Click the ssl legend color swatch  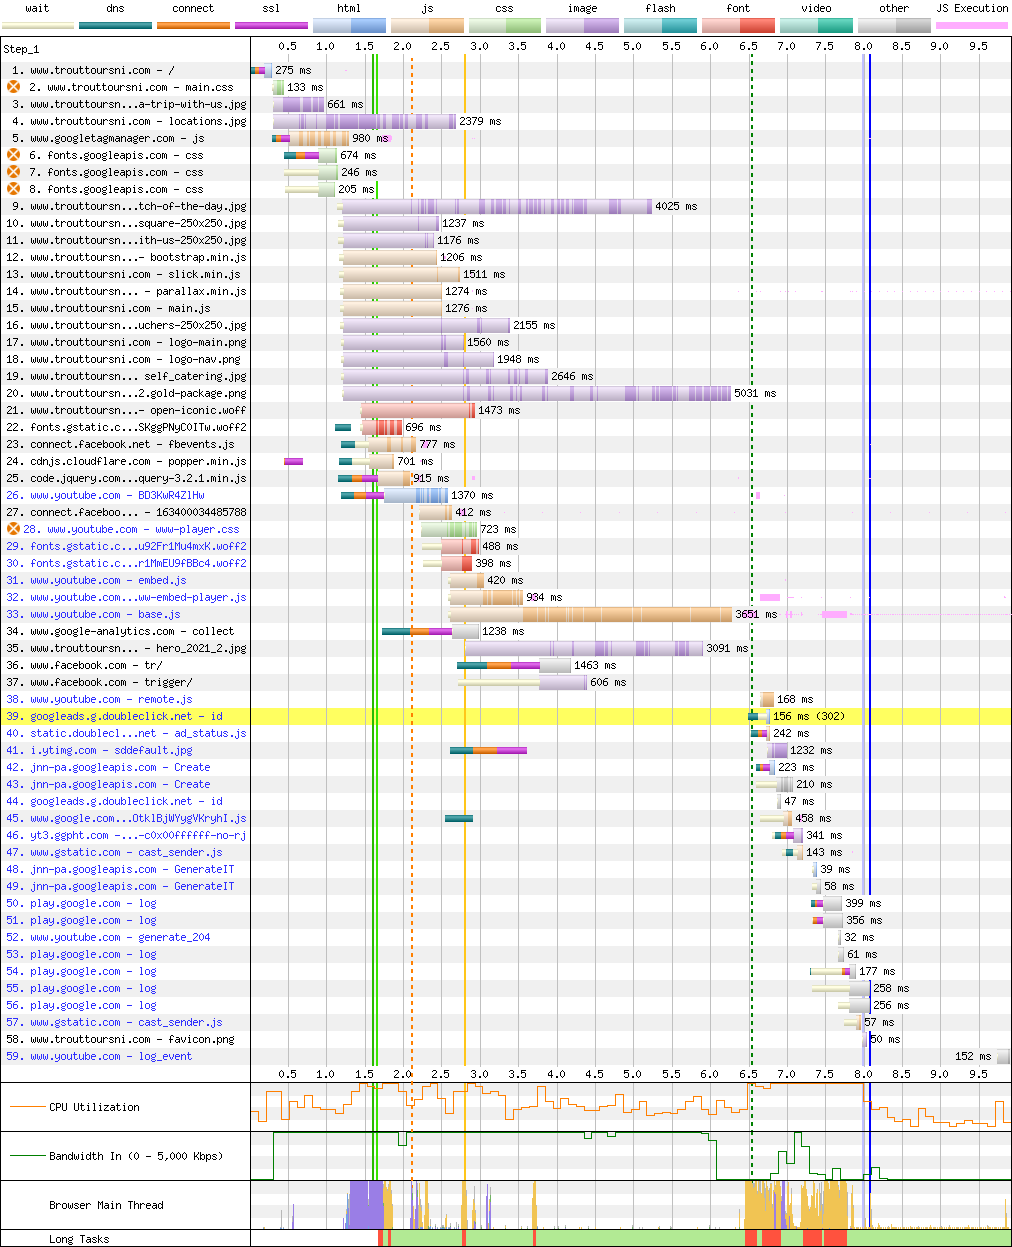point(271,25)
